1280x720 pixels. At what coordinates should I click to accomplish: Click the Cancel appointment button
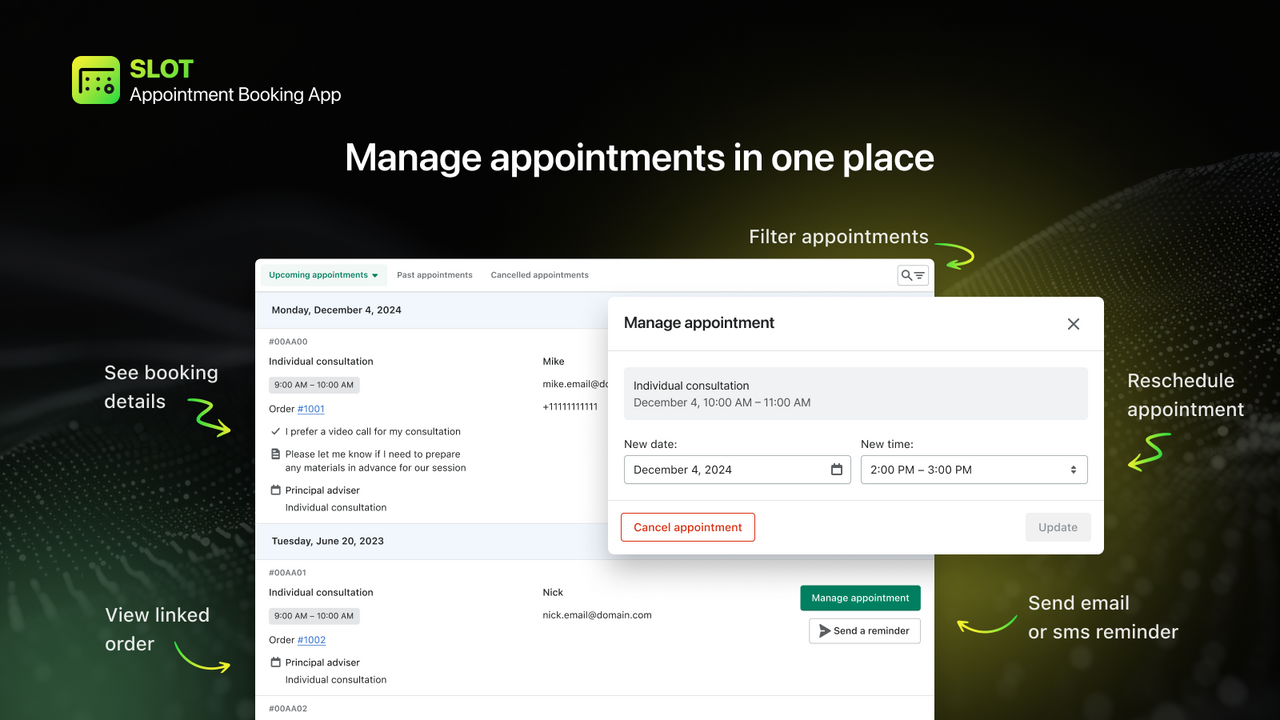coord(688,527)
